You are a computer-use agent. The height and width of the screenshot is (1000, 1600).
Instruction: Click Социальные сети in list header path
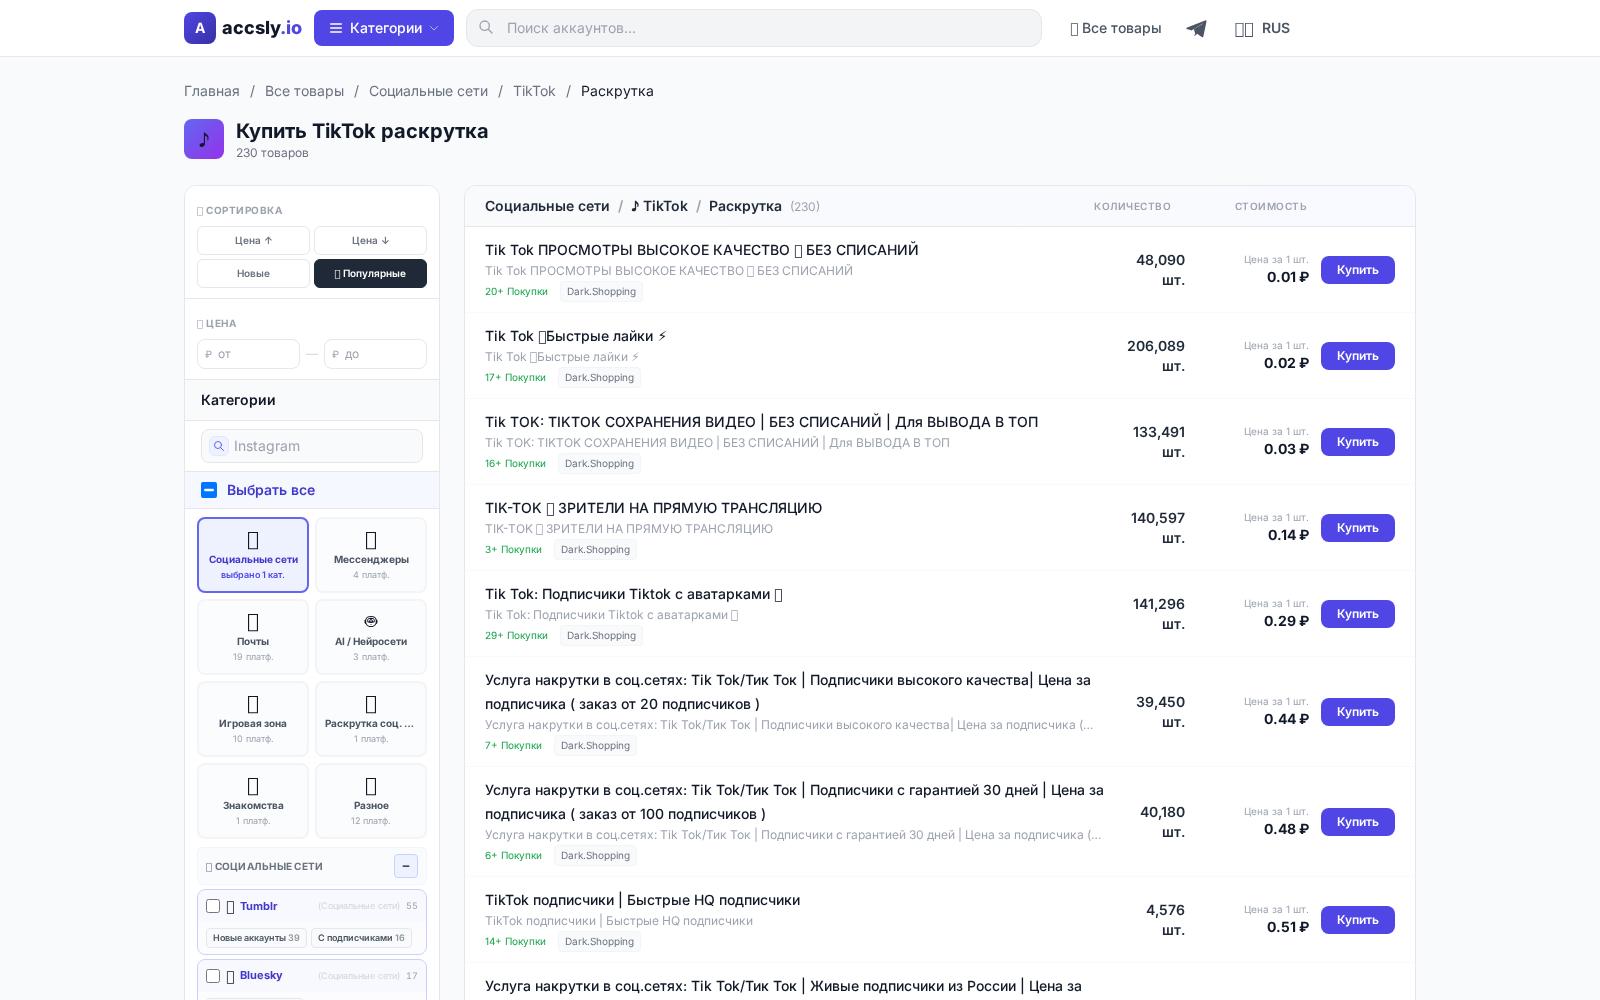click(x=547, y=206)
